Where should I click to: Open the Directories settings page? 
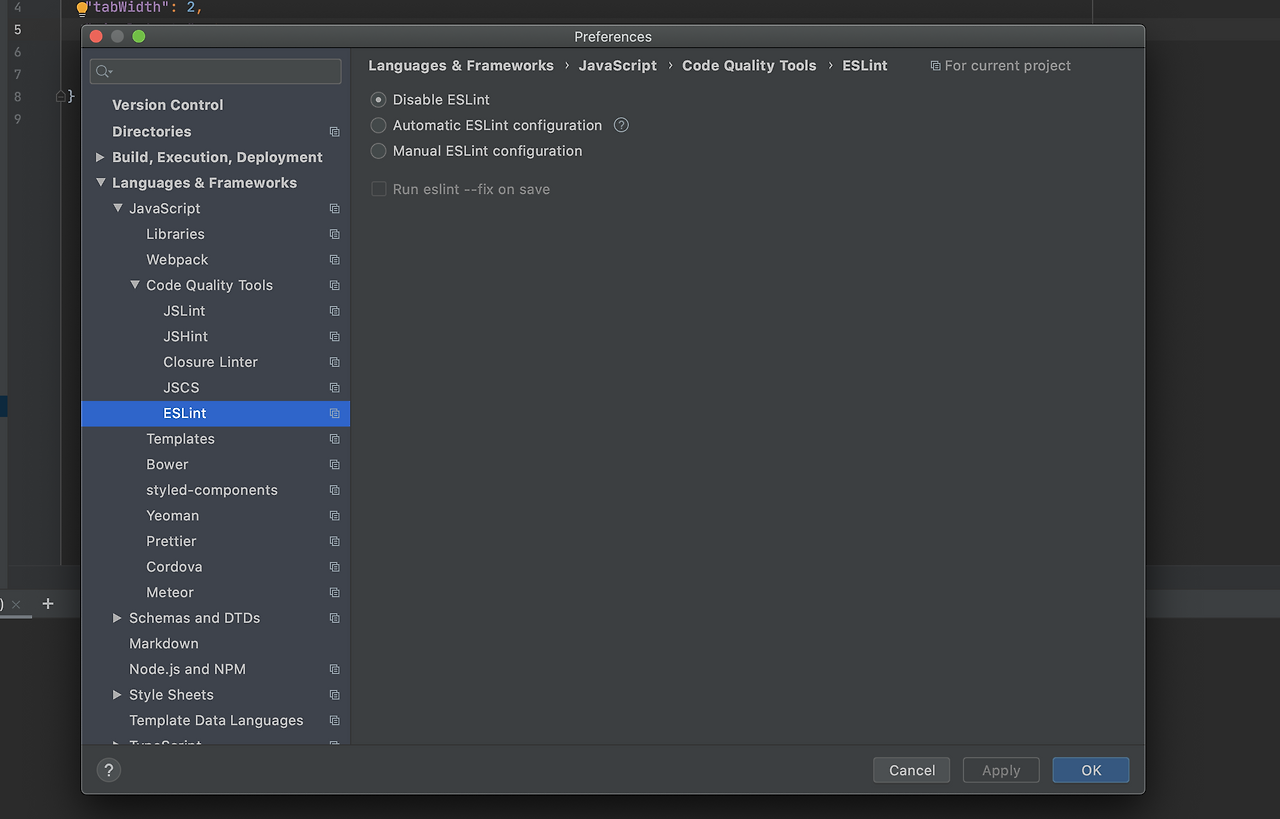pyautogui.click(x=152, y=131)
